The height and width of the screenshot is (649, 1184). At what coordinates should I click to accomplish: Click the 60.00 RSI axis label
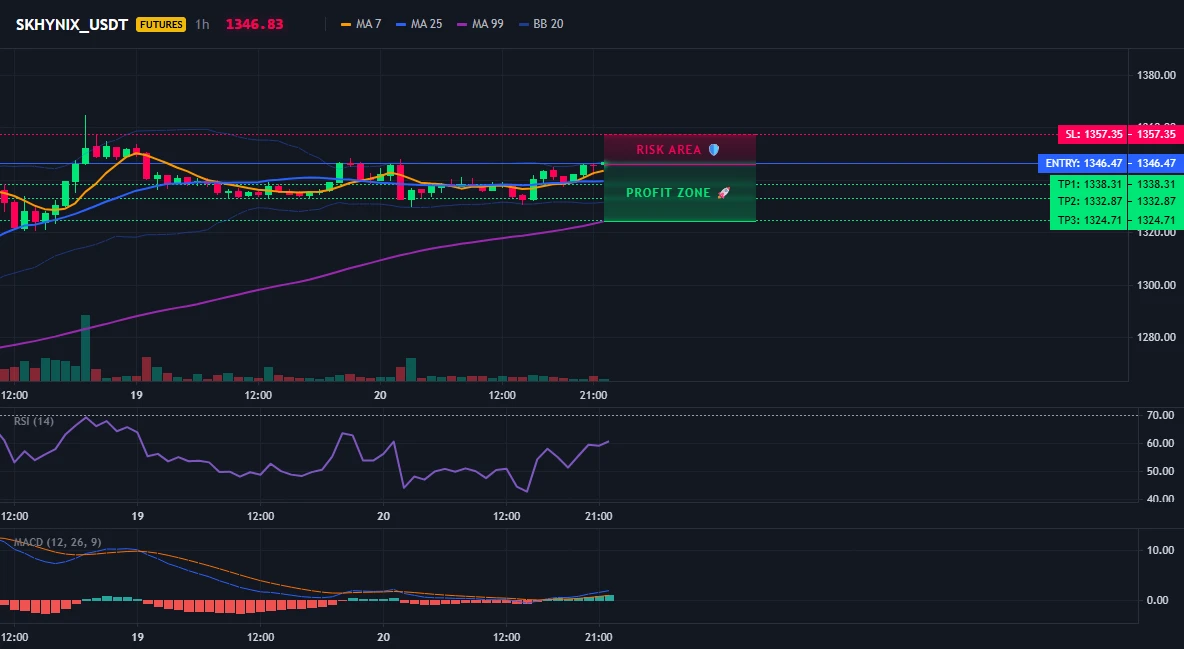click(x=1160, y=443)
